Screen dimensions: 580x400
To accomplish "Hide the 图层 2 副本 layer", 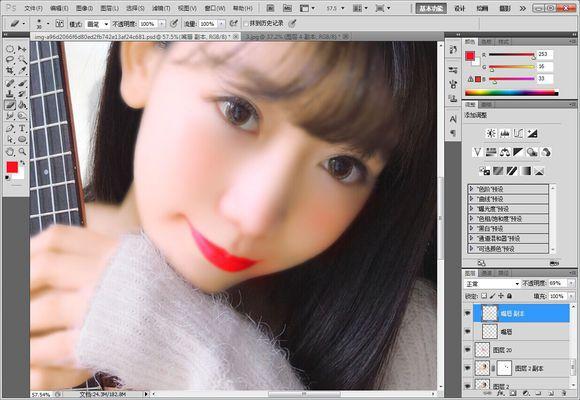I will click(x=468, y=368).
